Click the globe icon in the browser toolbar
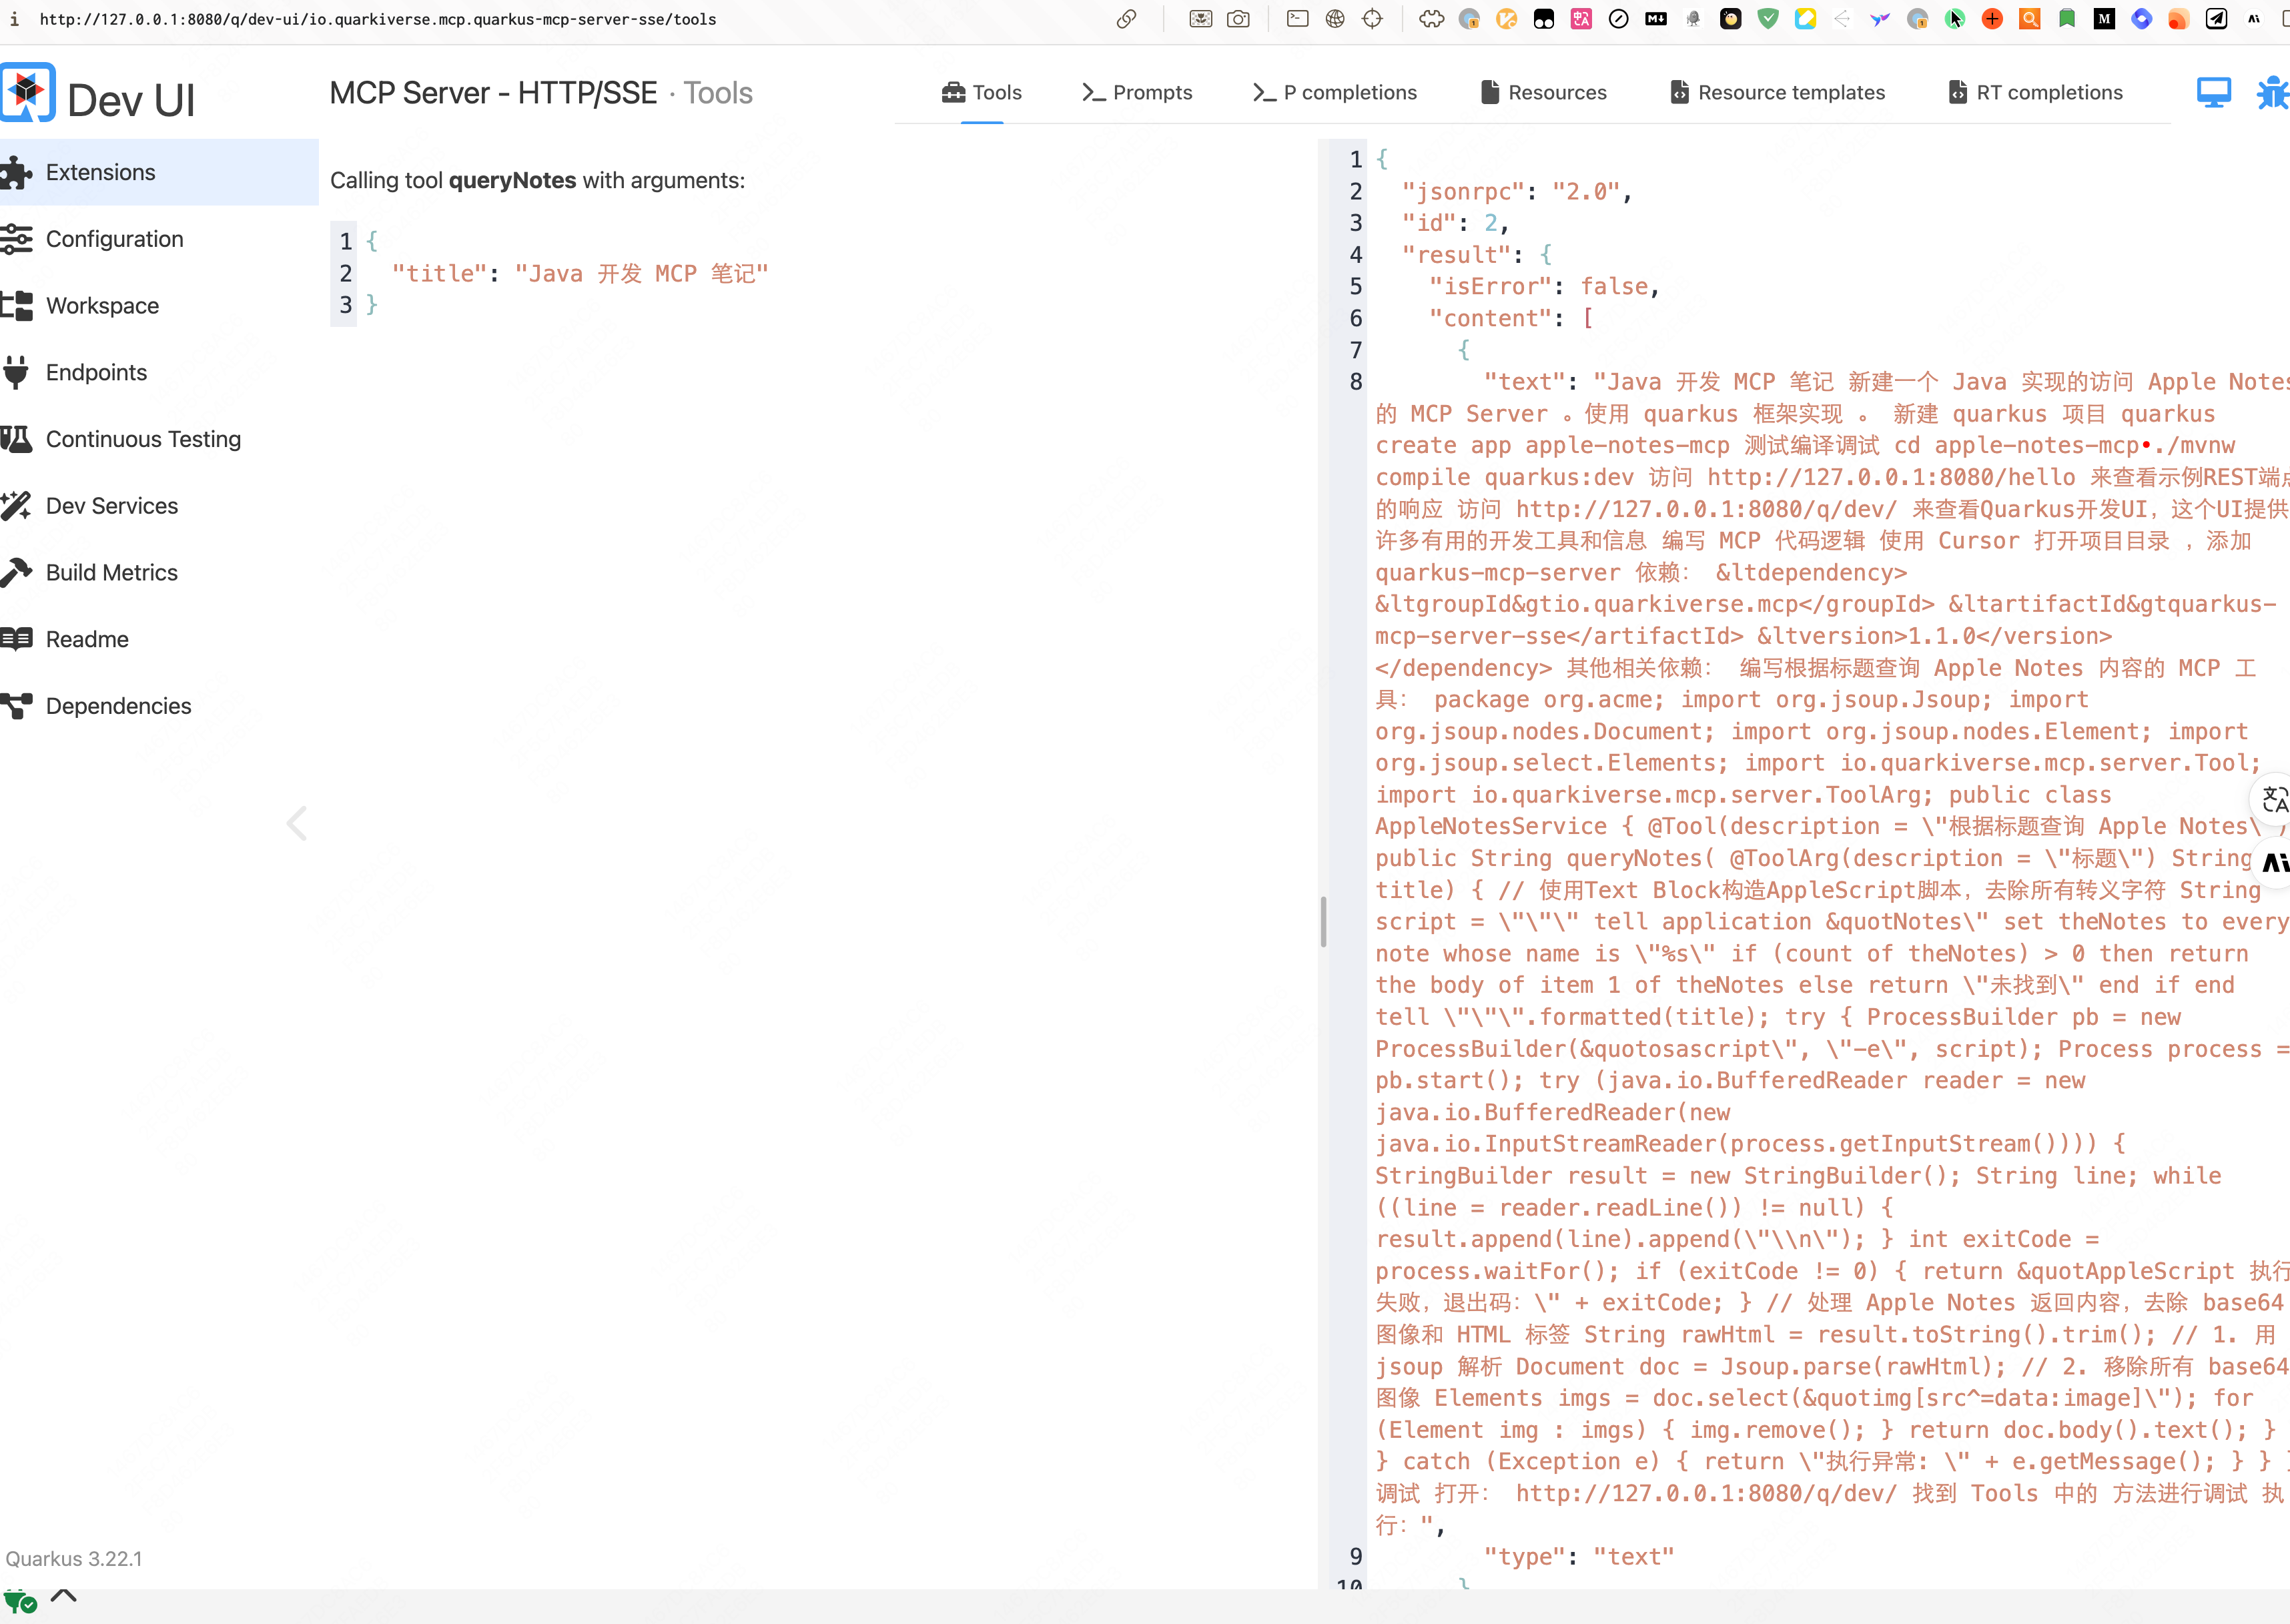The height and width of the screenshot is (1624, 2290). tap(1335, 19)
